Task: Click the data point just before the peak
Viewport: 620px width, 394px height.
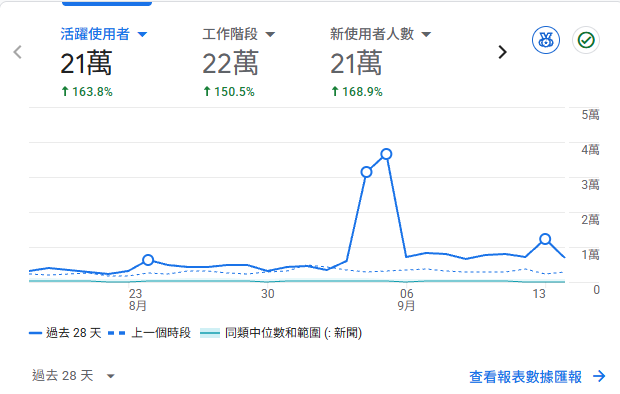Action: point(367,172)
